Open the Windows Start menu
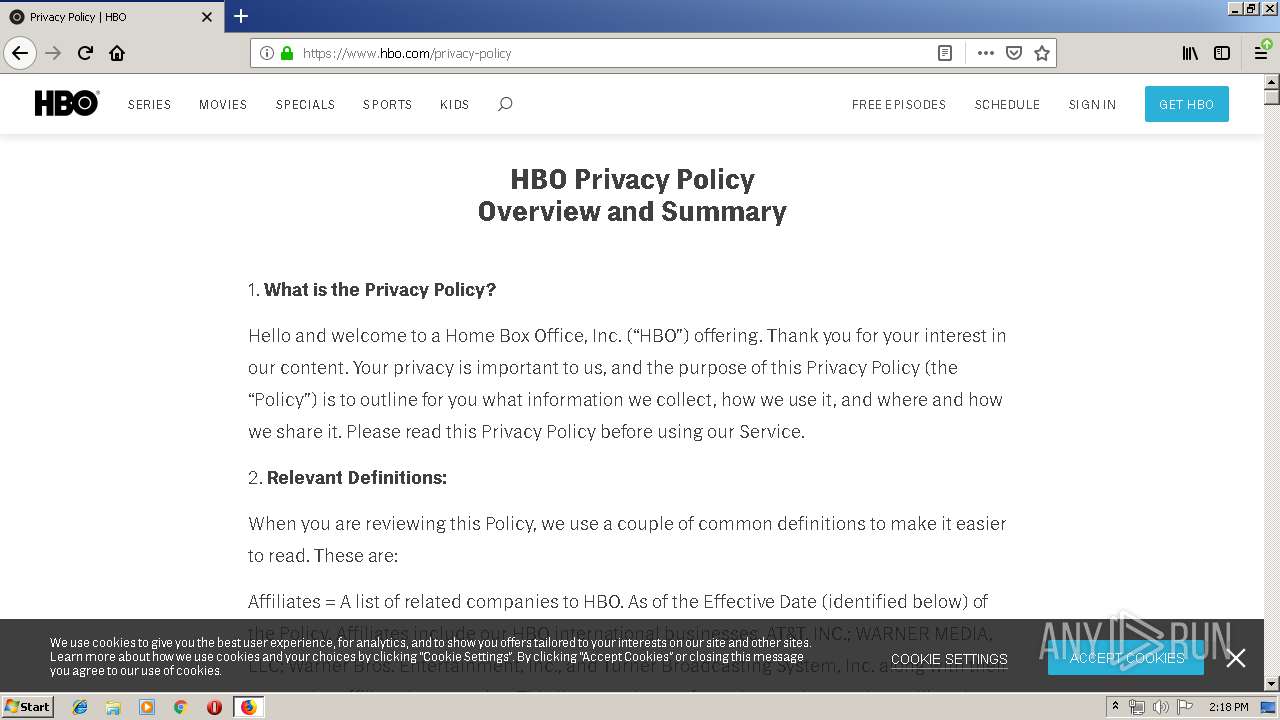Screen dimensions: 1280x720 28,706
